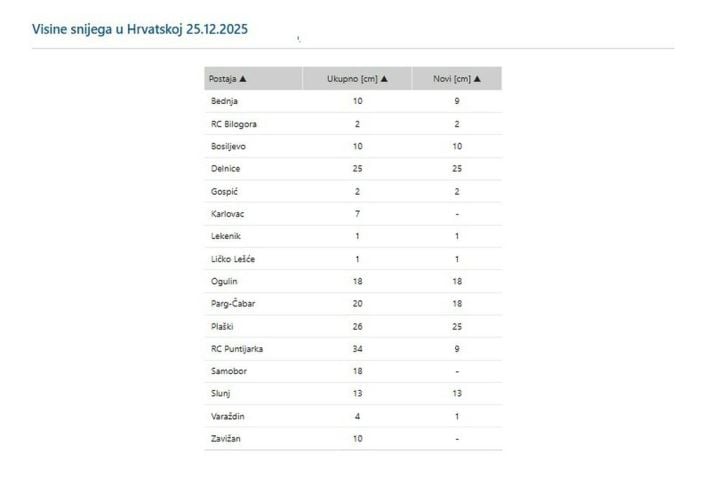Click the Plaški station entry
The image size is (720, 478).
point(224,326)
